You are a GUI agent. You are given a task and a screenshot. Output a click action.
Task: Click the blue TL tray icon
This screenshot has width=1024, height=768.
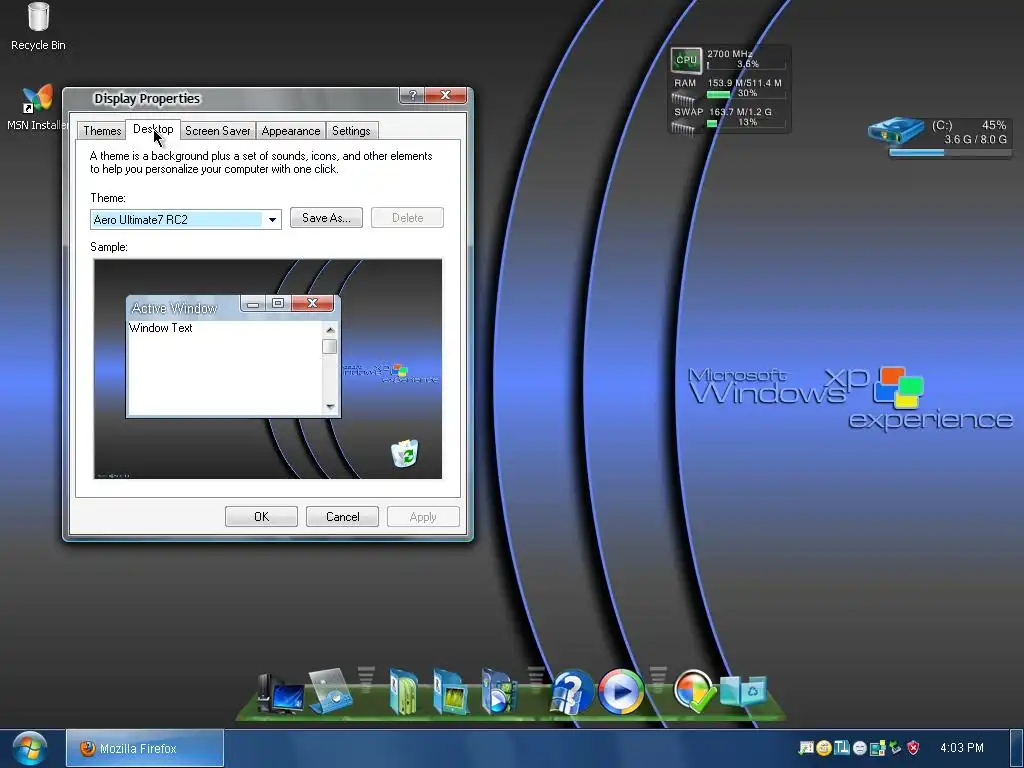[x=841, y=747]
